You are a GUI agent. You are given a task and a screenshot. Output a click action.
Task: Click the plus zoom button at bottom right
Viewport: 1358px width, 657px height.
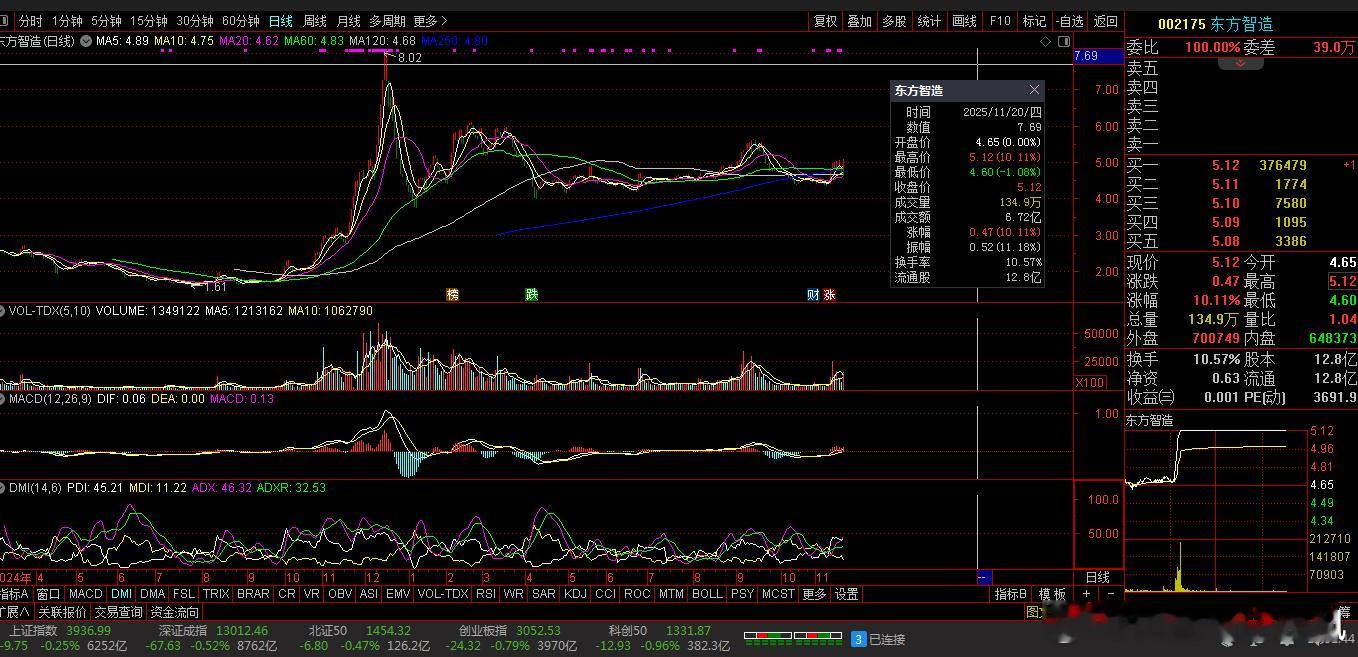pos(1087,593)
